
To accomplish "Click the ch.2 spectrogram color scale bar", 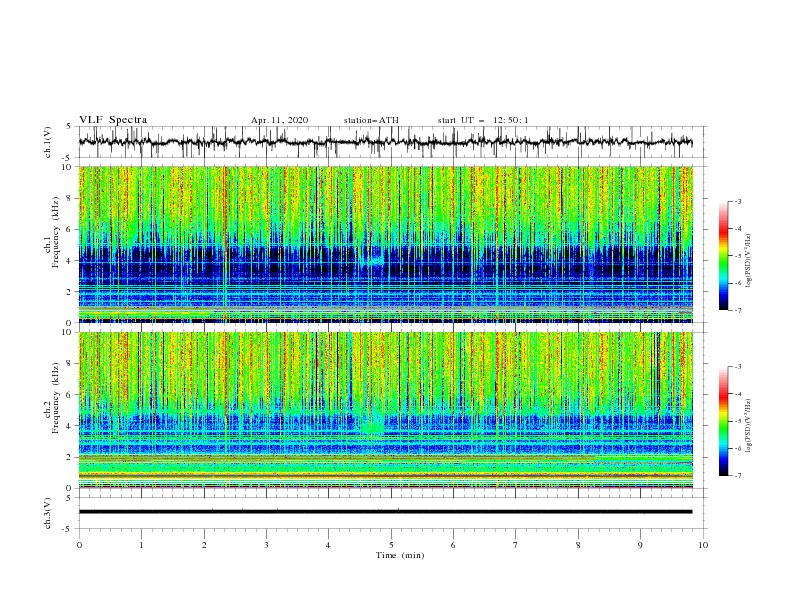I will (723, 421).
